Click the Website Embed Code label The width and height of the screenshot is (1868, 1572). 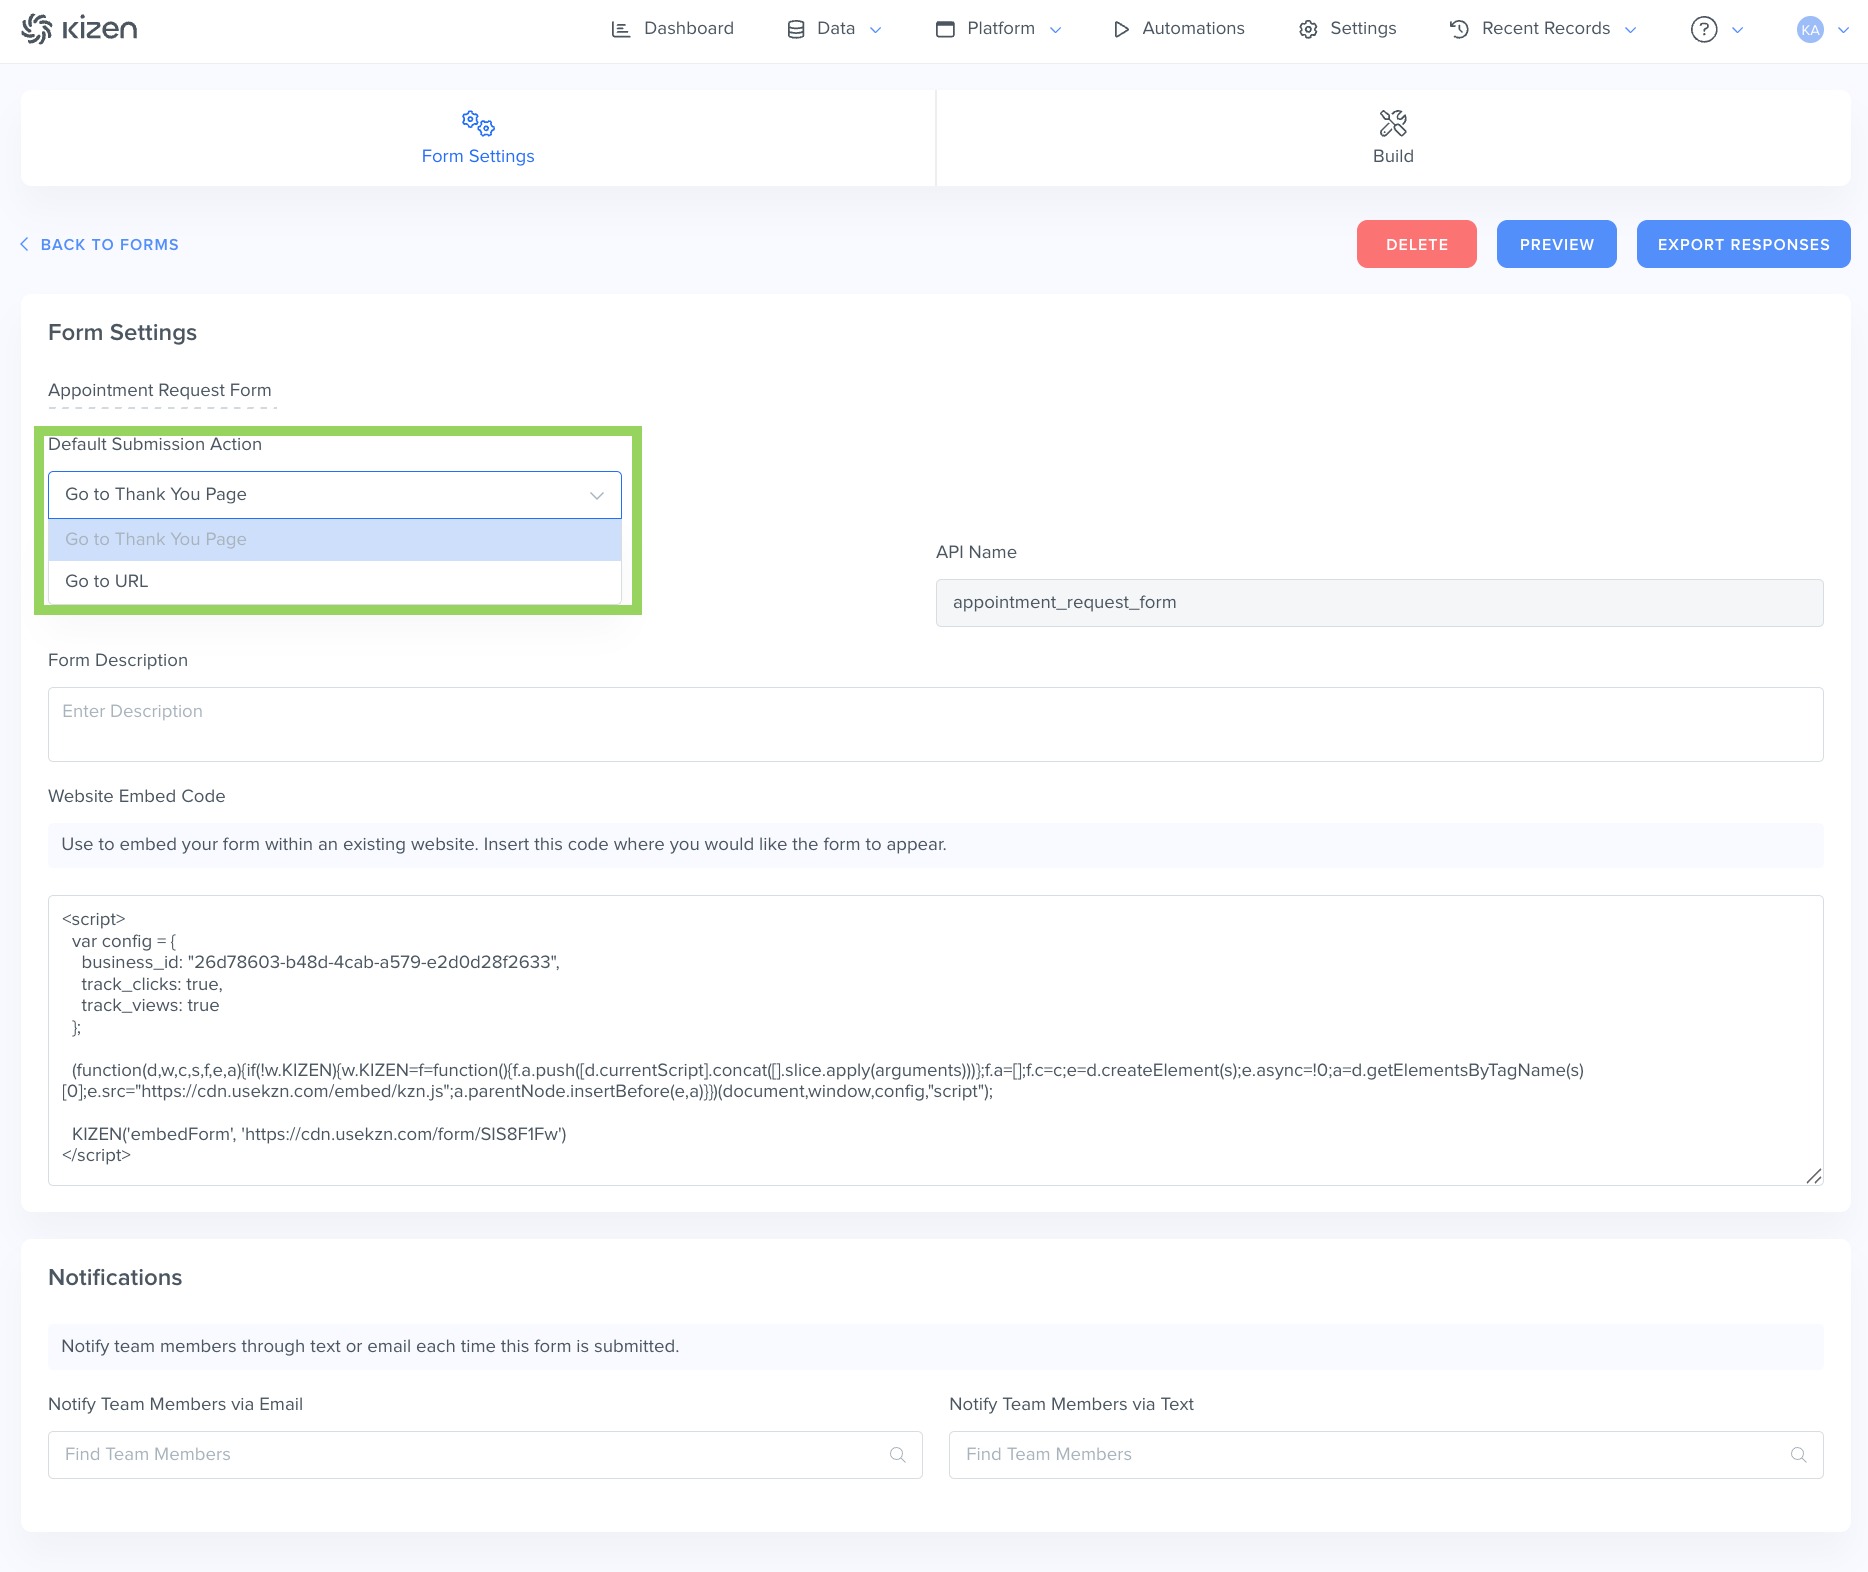click(x=137, y=796)
